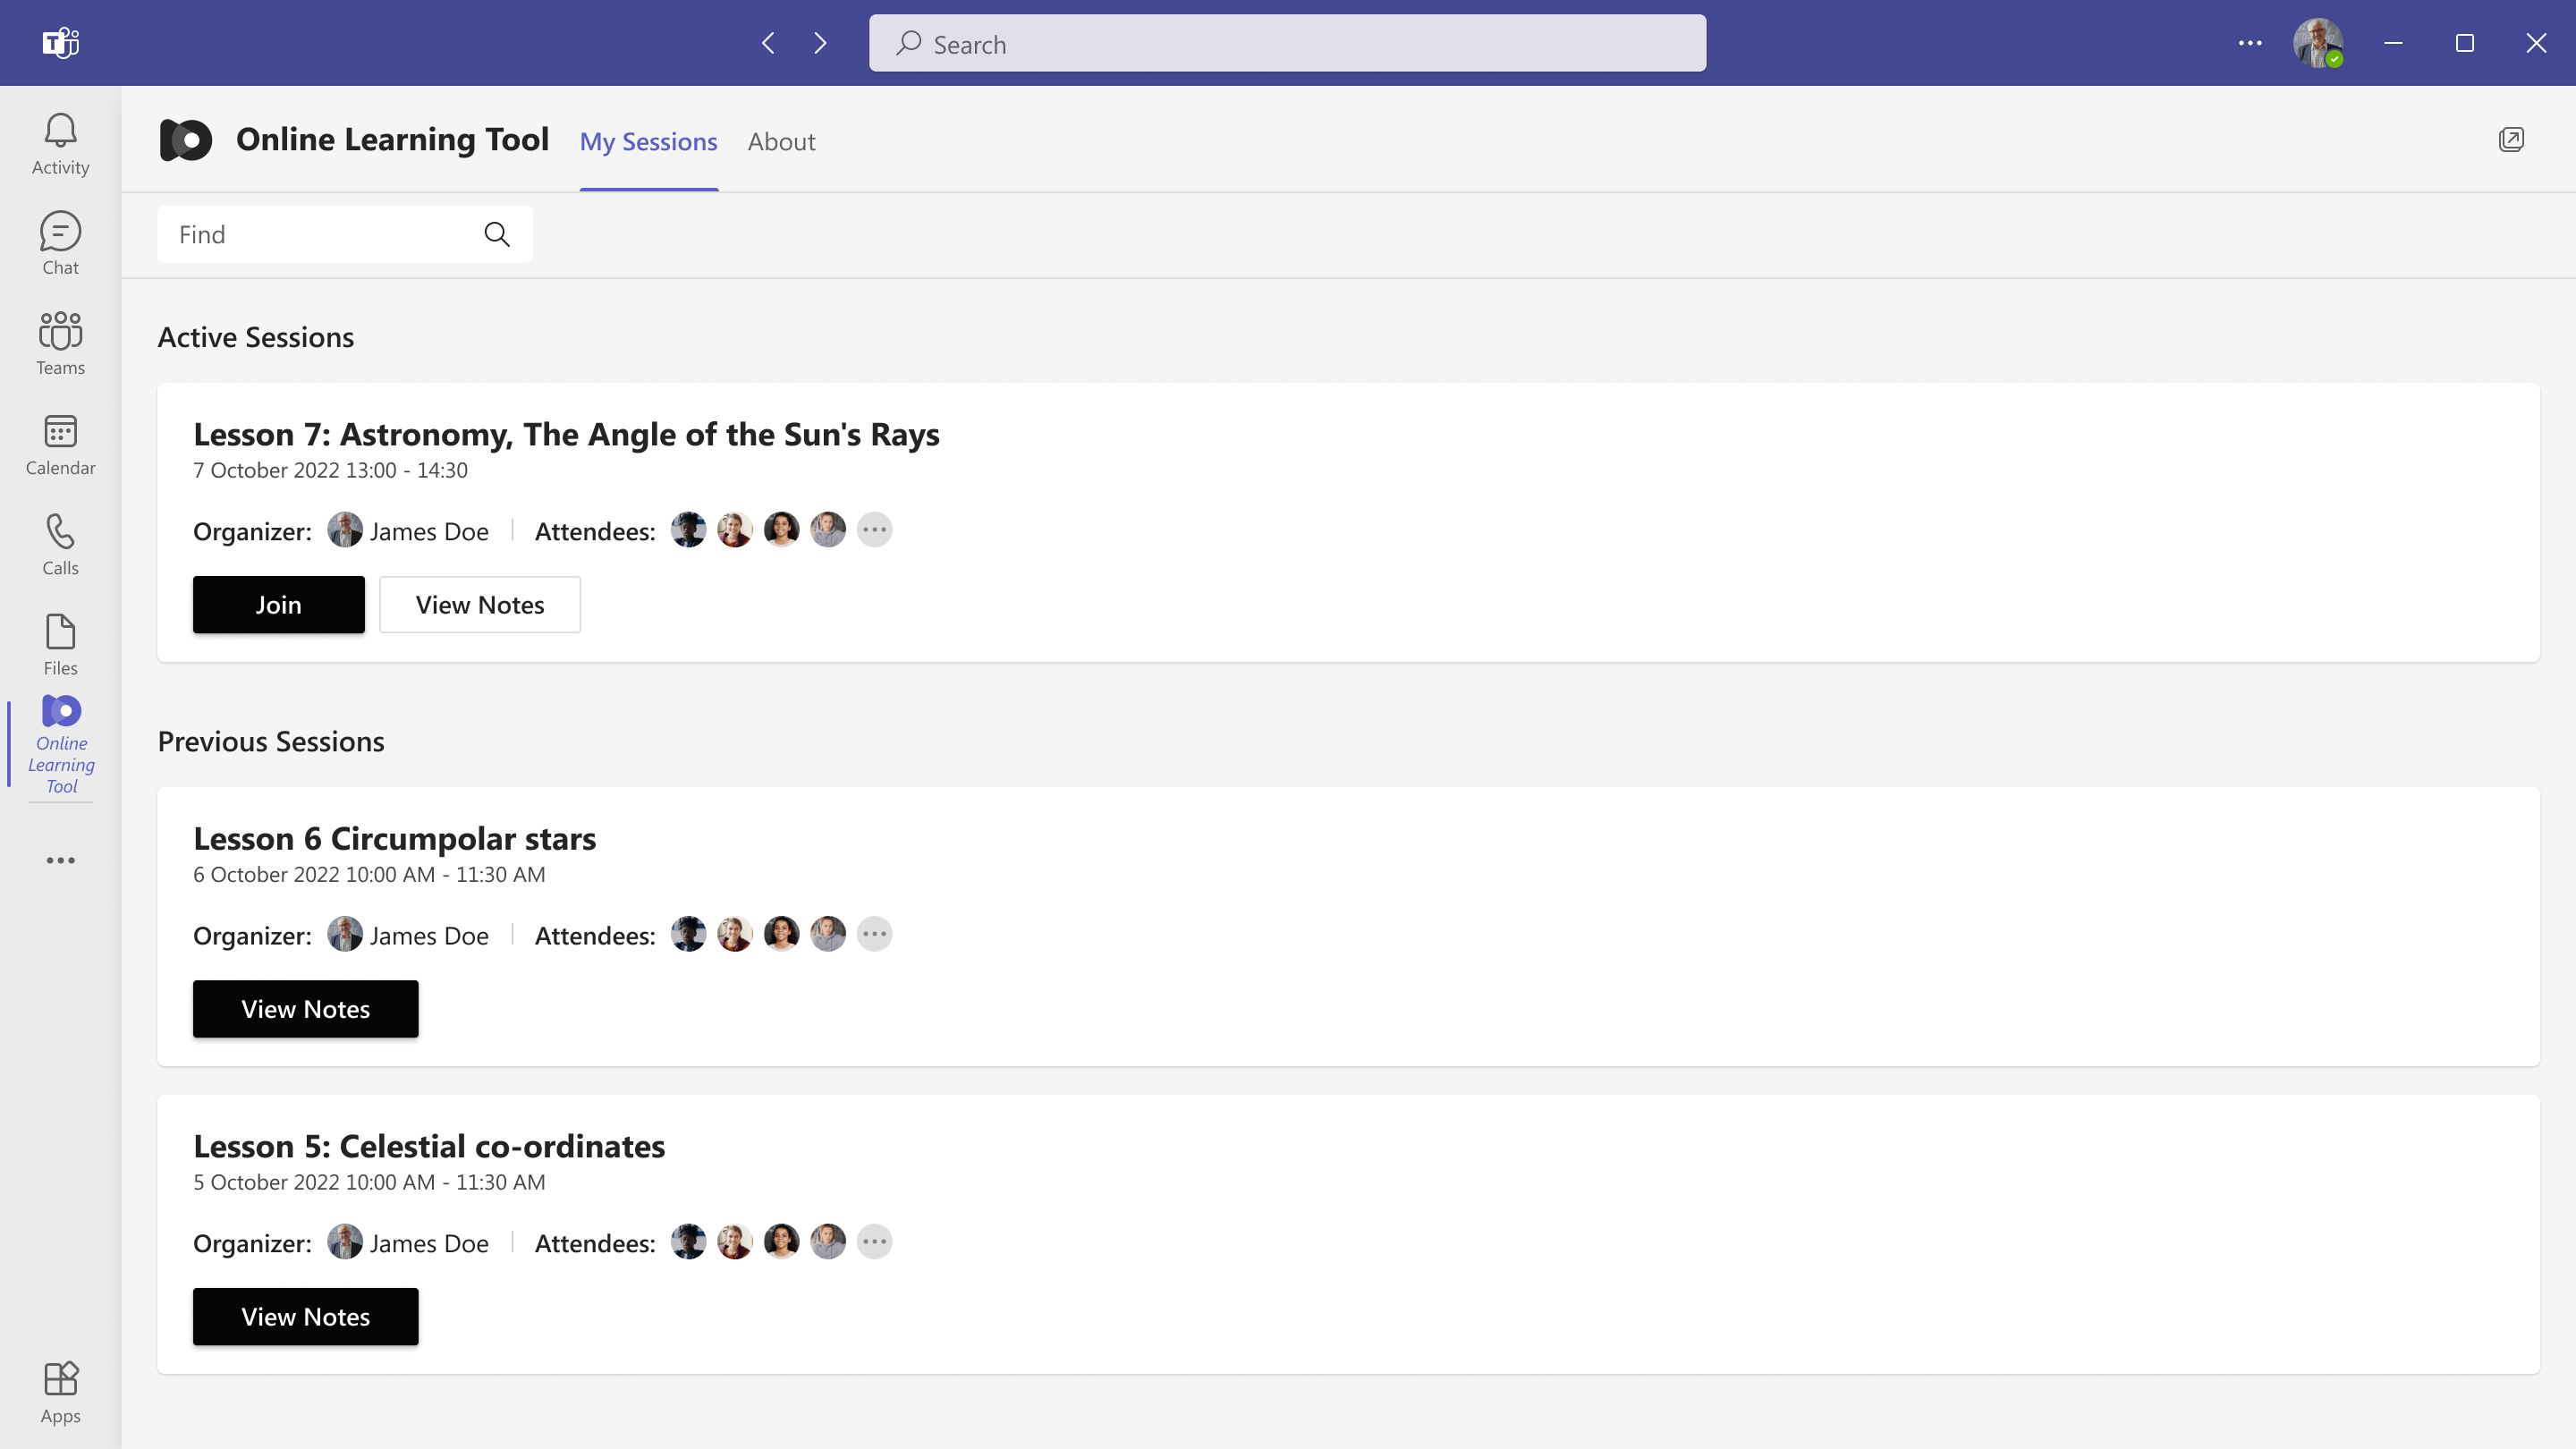This screenshot has height=1449, width=2576.
Task: Open the Activity bell icon
Action: (x=60, y=130)
